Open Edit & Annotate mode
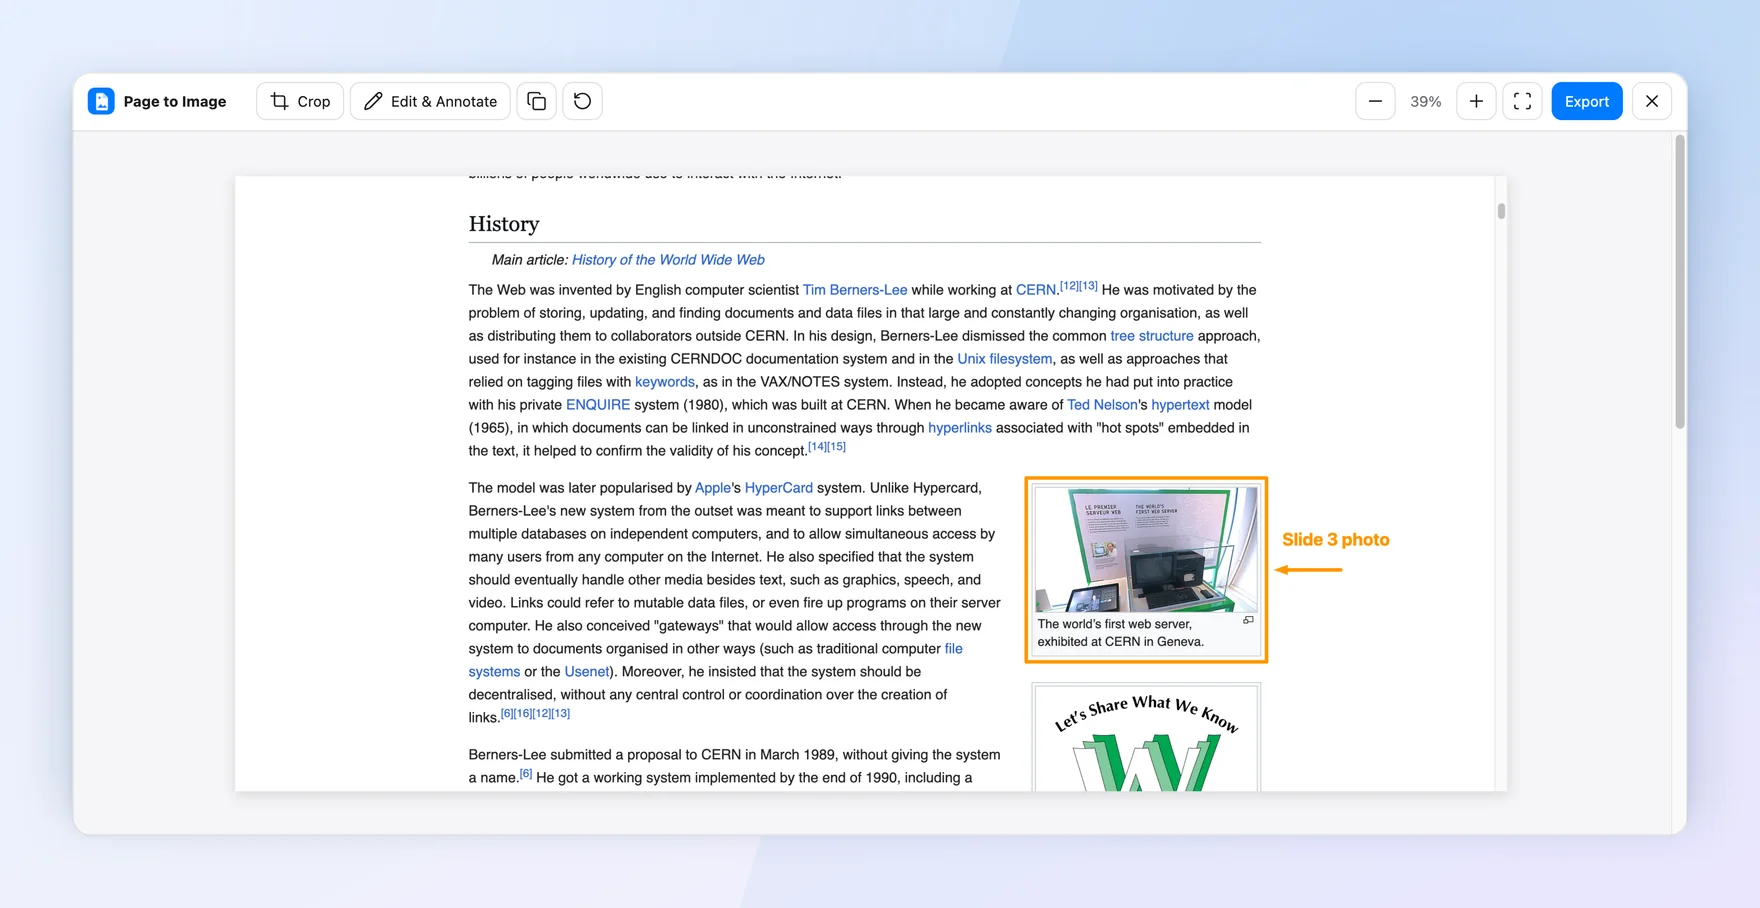Image resolution: width=1760 pixels, height=908 pixels. [430, 101]
